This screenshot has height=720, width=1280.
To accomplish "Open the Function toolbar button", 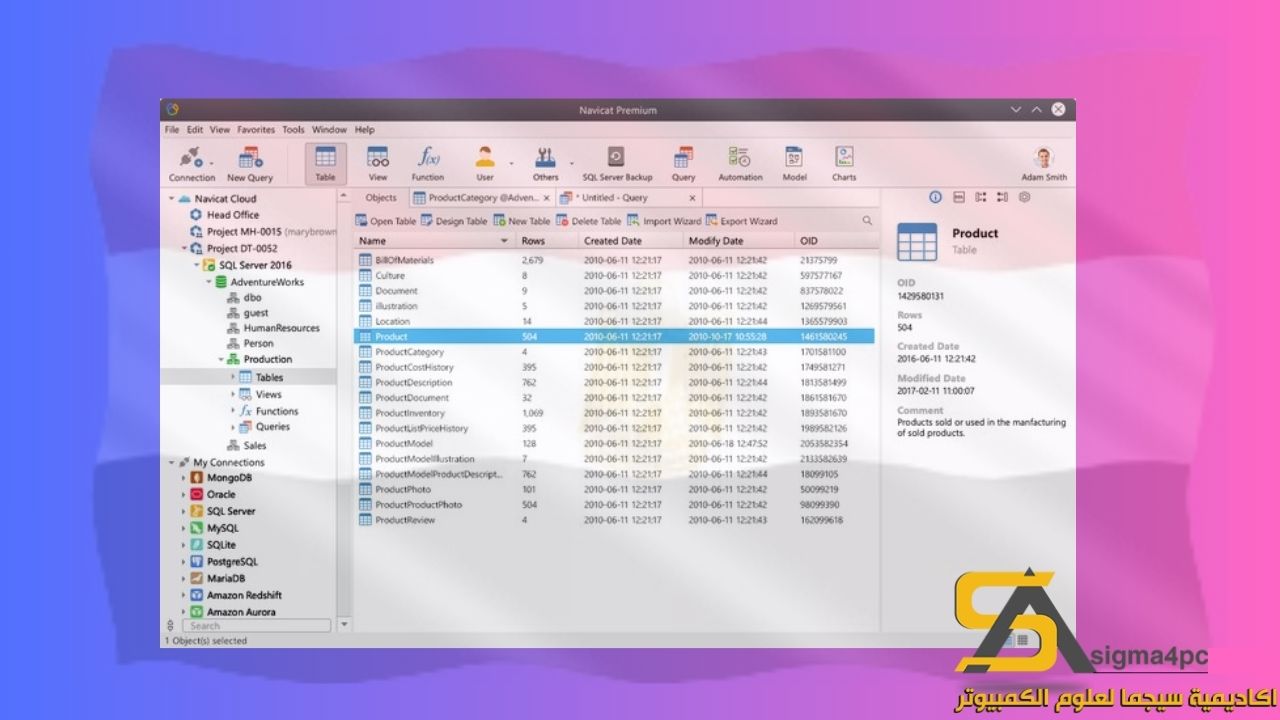I will [x=428, y=164].
